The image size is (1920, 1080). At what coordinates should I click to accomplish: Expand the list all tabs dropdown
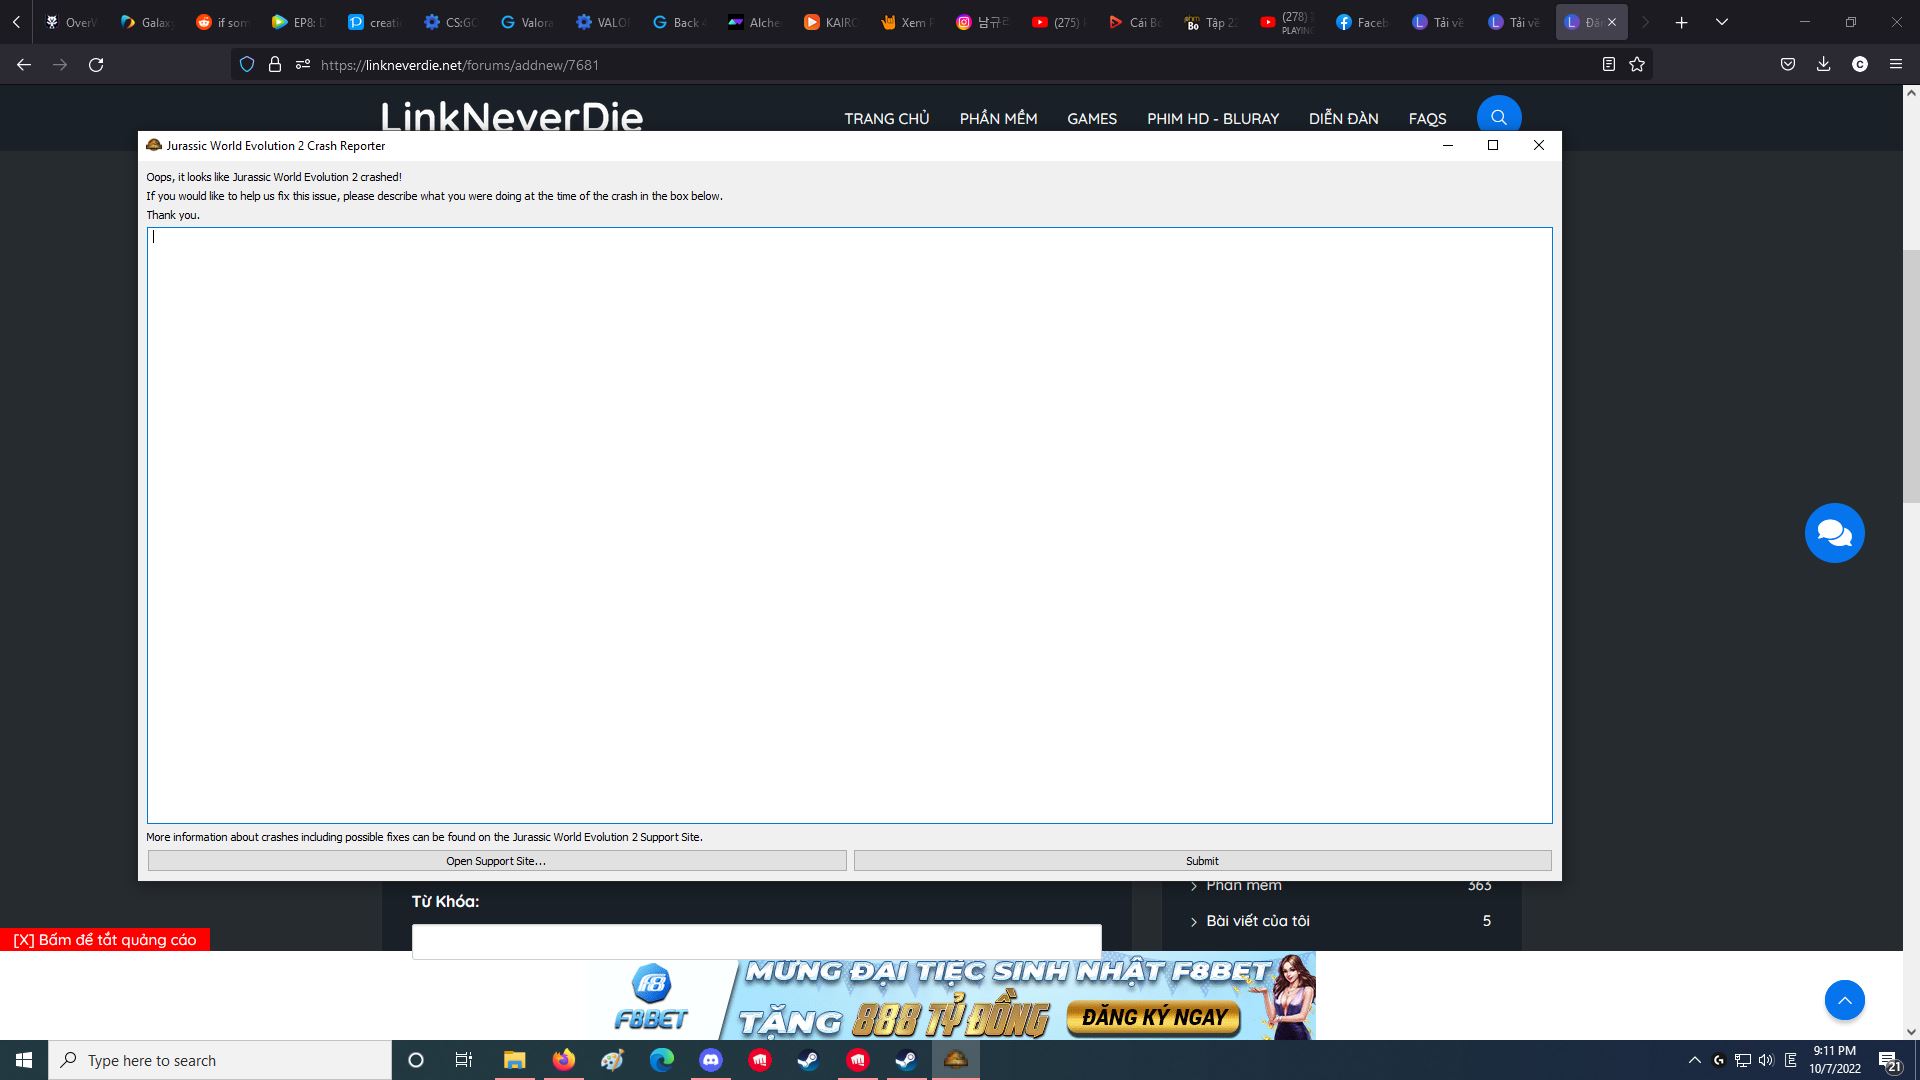[1722, 22]
